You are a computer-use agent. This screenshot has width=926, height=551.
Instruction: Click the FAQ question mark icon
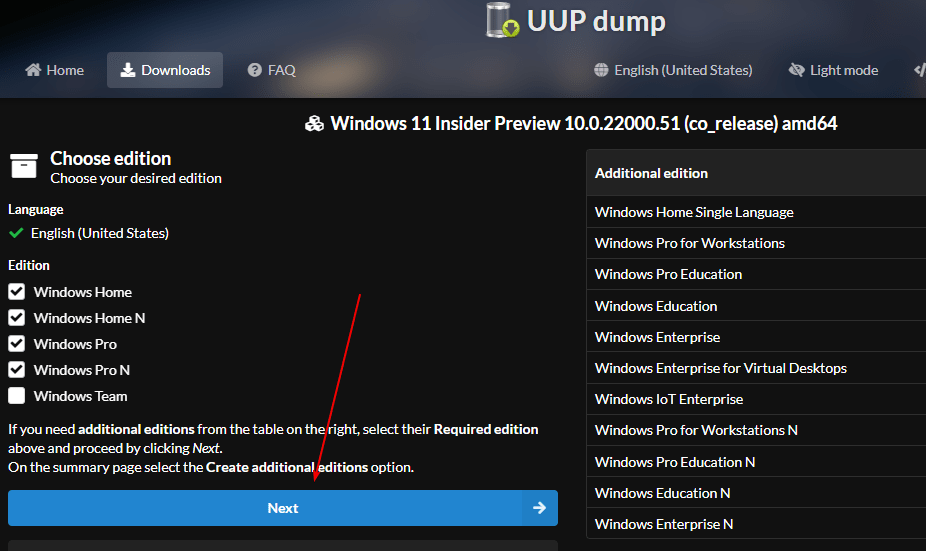255,70
